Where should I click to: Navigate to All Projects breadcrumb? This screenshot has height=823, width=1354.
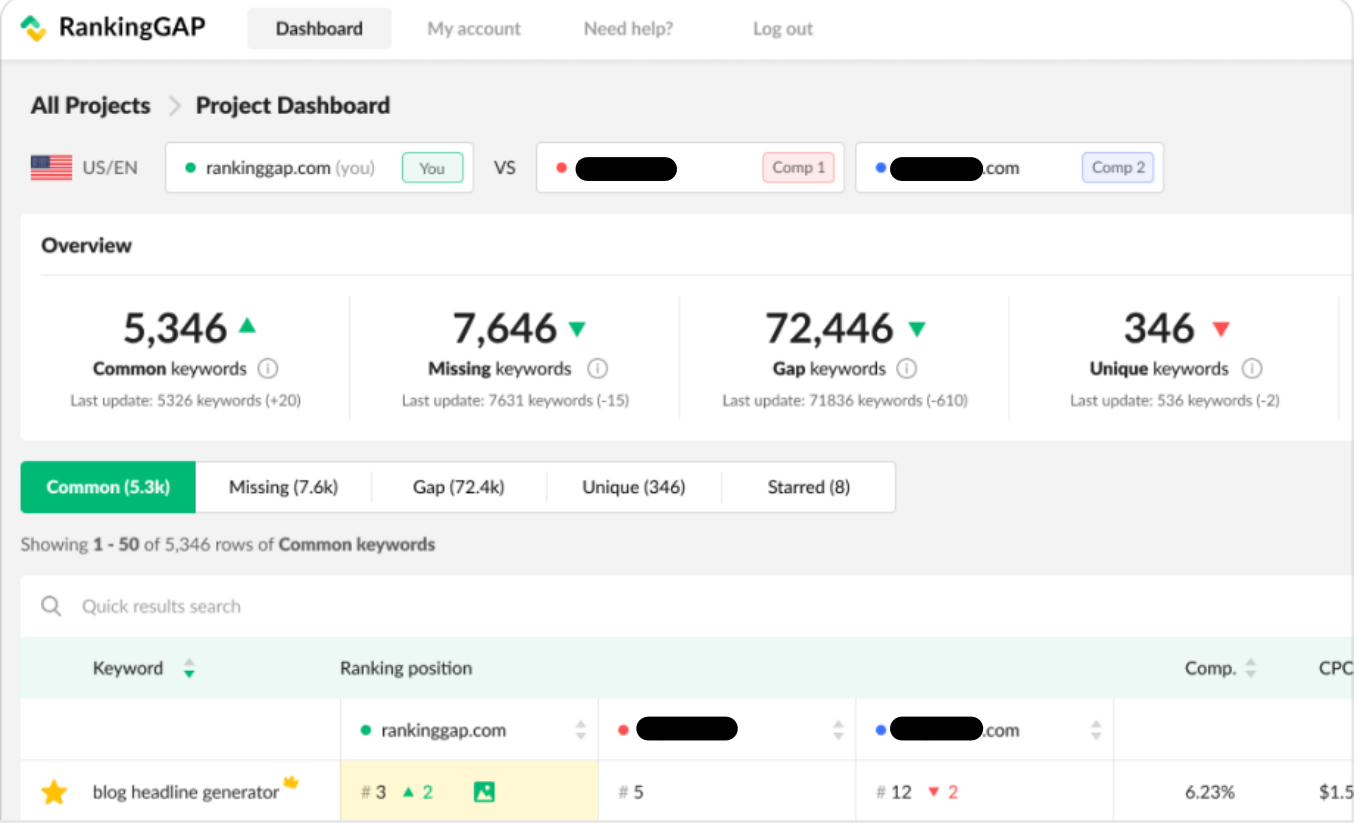click(x=90, y=105)
